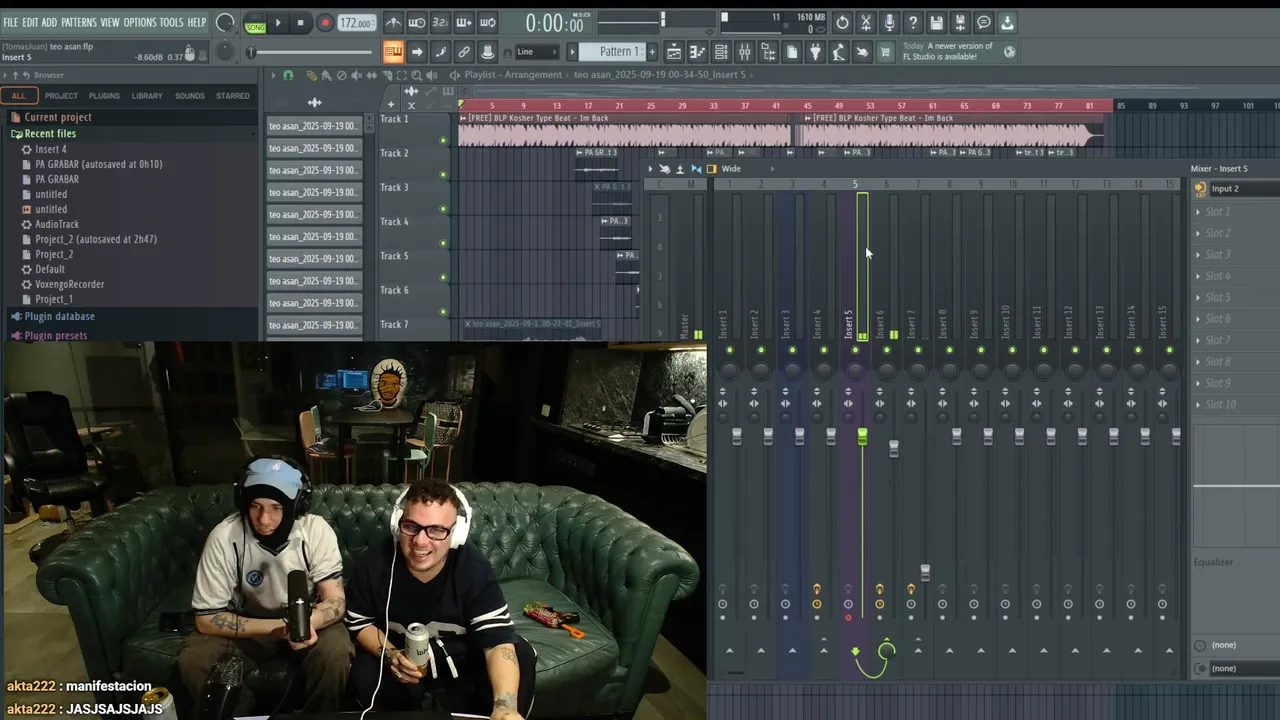Open the OPTIONS menu
The height and width of the screenshot is (720, 1280).
[x=140, y=22]
